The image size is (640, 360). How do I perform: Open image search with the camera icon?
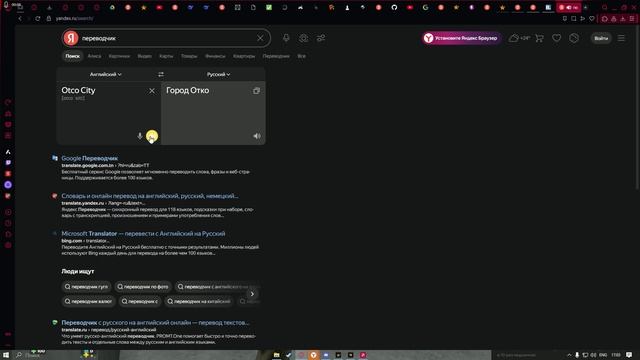coord(303,38)
